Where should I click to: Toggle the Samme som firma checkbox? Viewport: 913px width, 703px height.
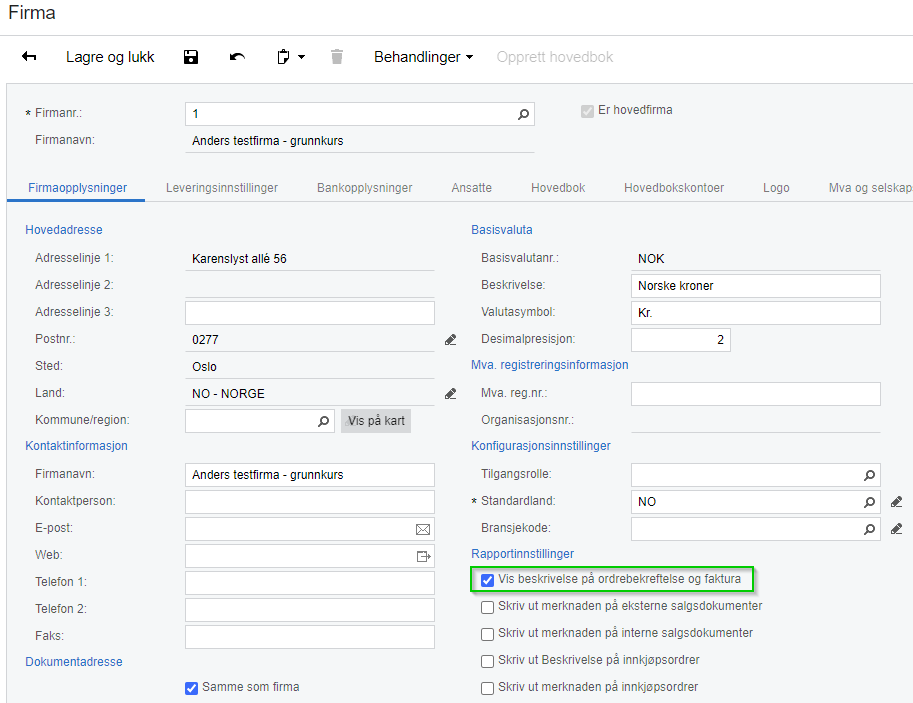point(192,688)
